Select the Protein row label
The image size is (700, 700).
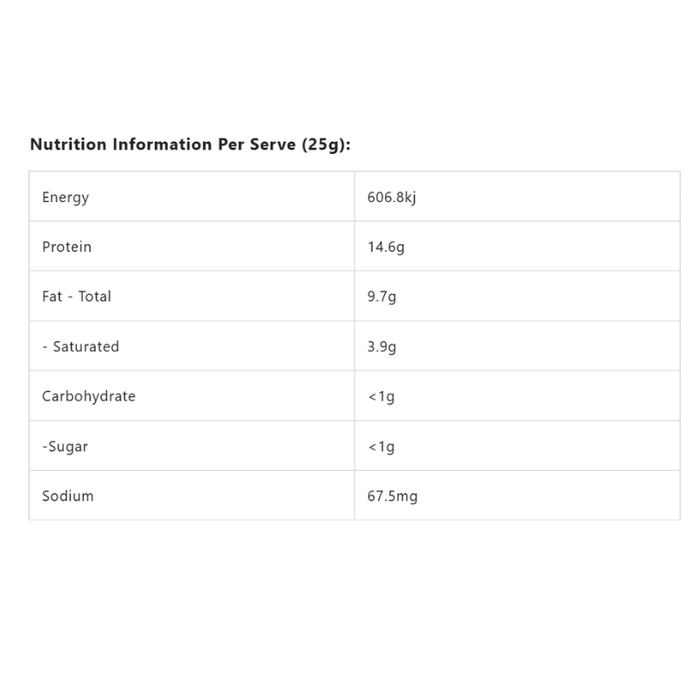(x=66, y=247)
